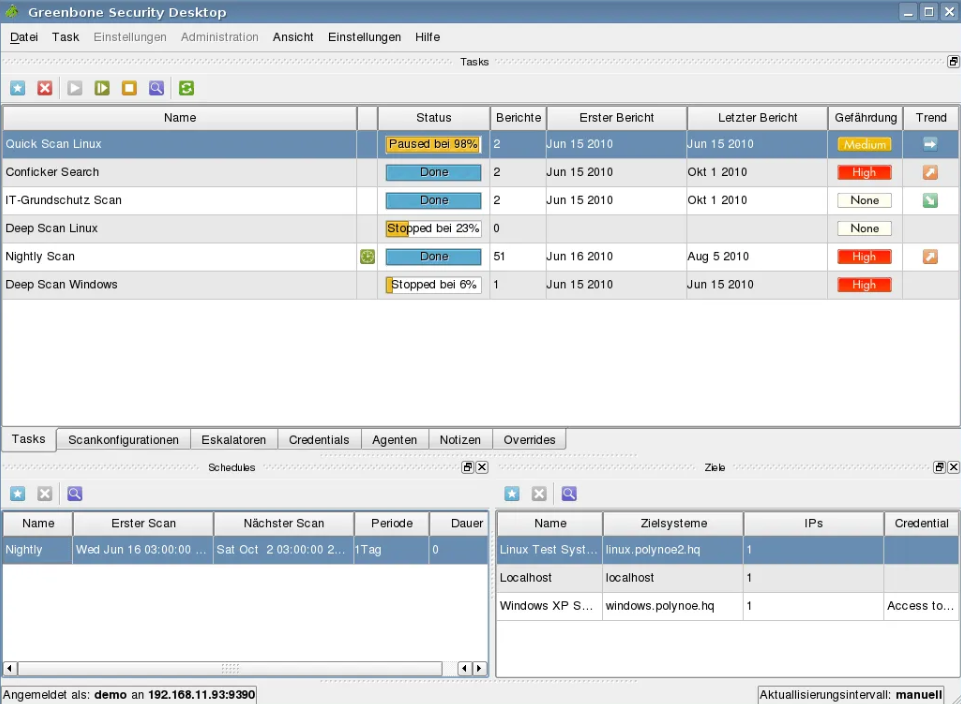Click the High threat badge for Deep Scan Windows

pos(864,285)
